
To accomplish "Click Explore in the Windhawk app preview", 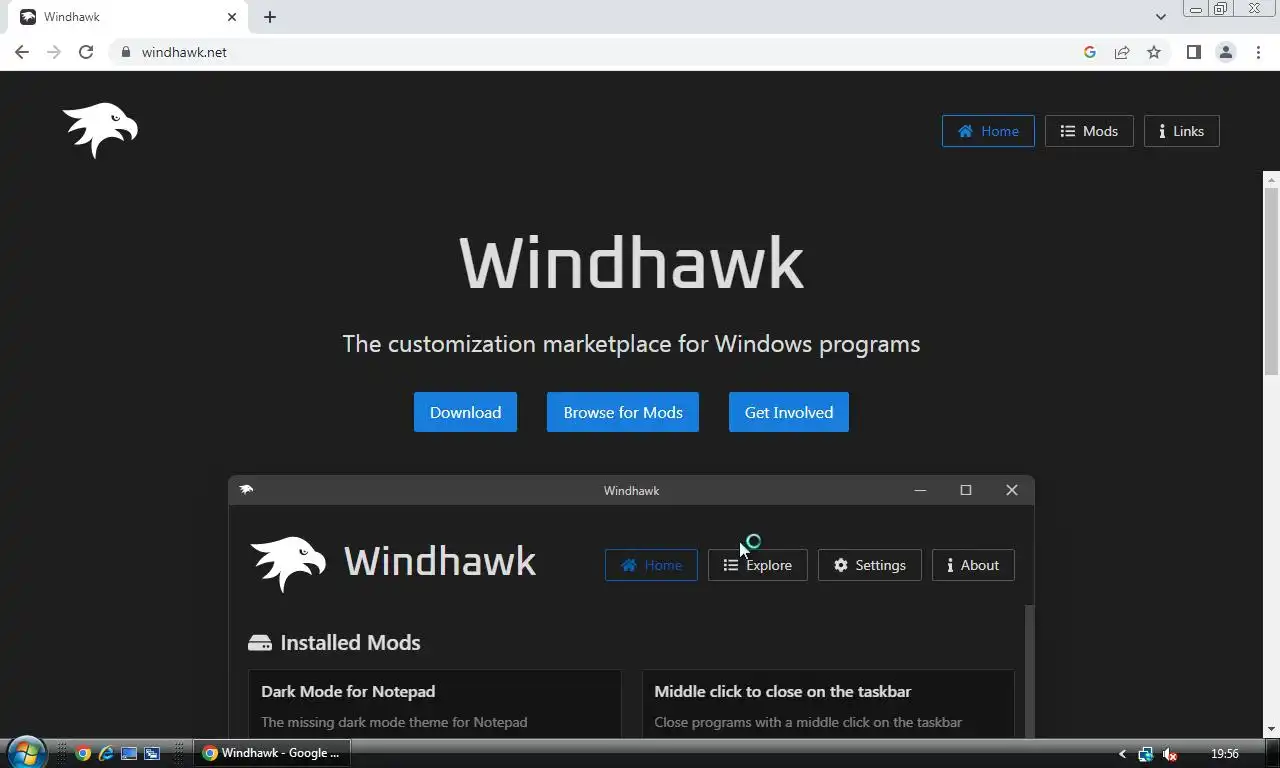I will point(757,565).
